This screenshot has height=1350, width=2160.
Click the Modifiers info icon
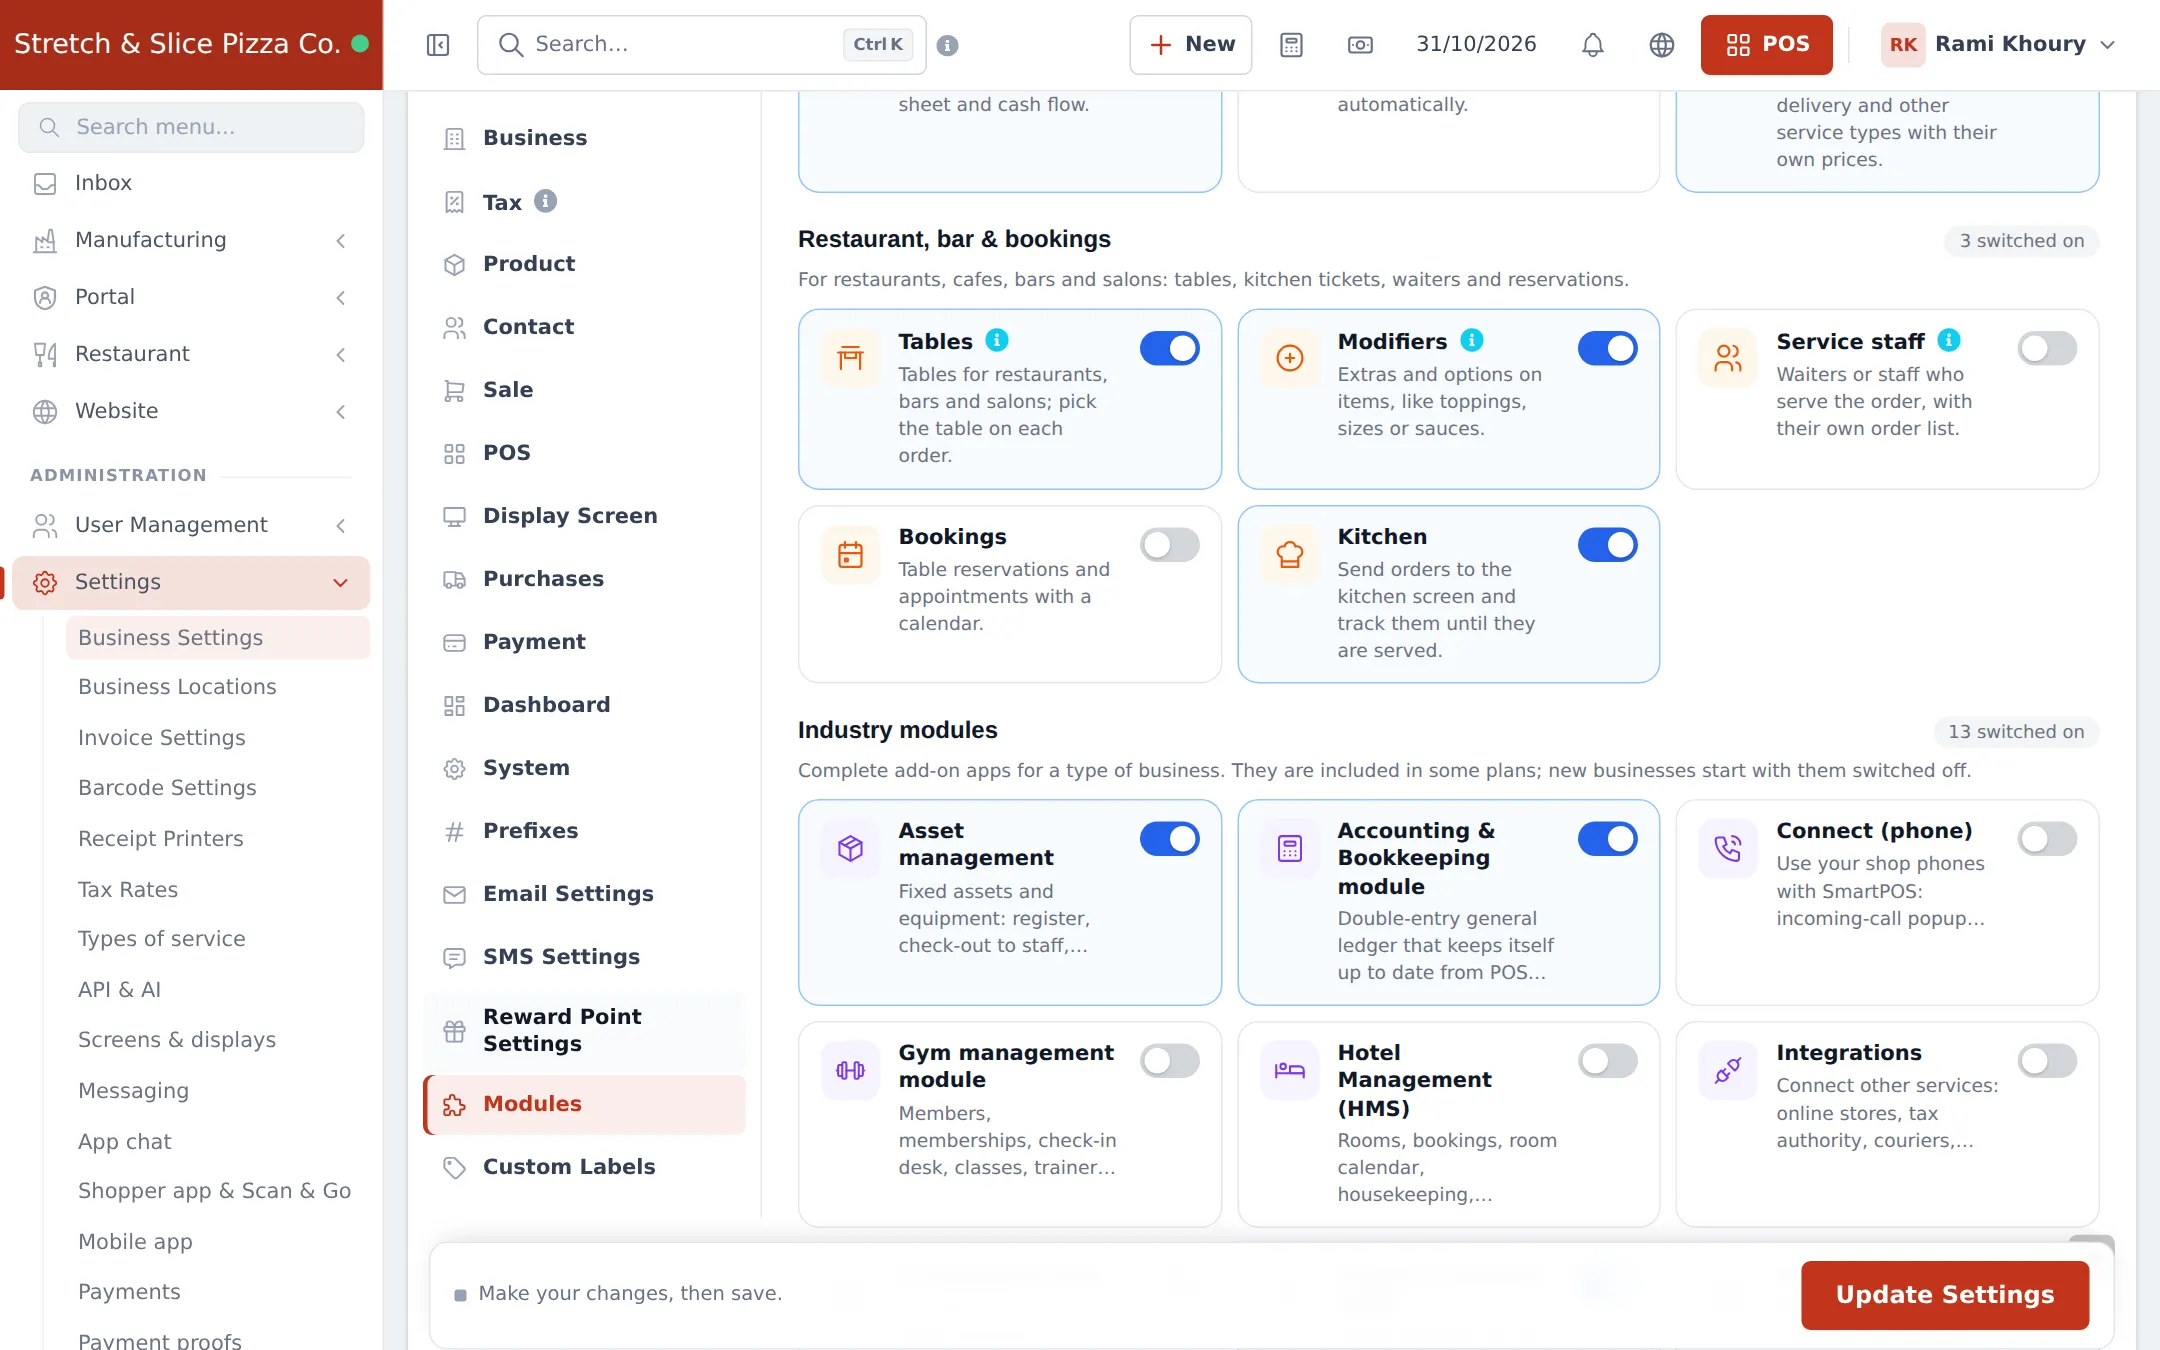[x=1471, y=340]
